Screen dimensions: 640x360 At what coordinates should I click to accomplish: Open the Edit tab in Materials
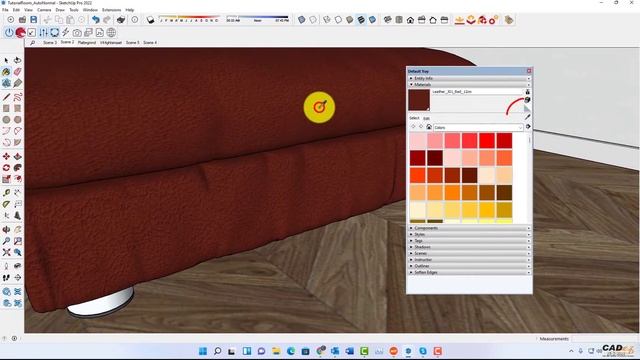(x=426, y=118)
